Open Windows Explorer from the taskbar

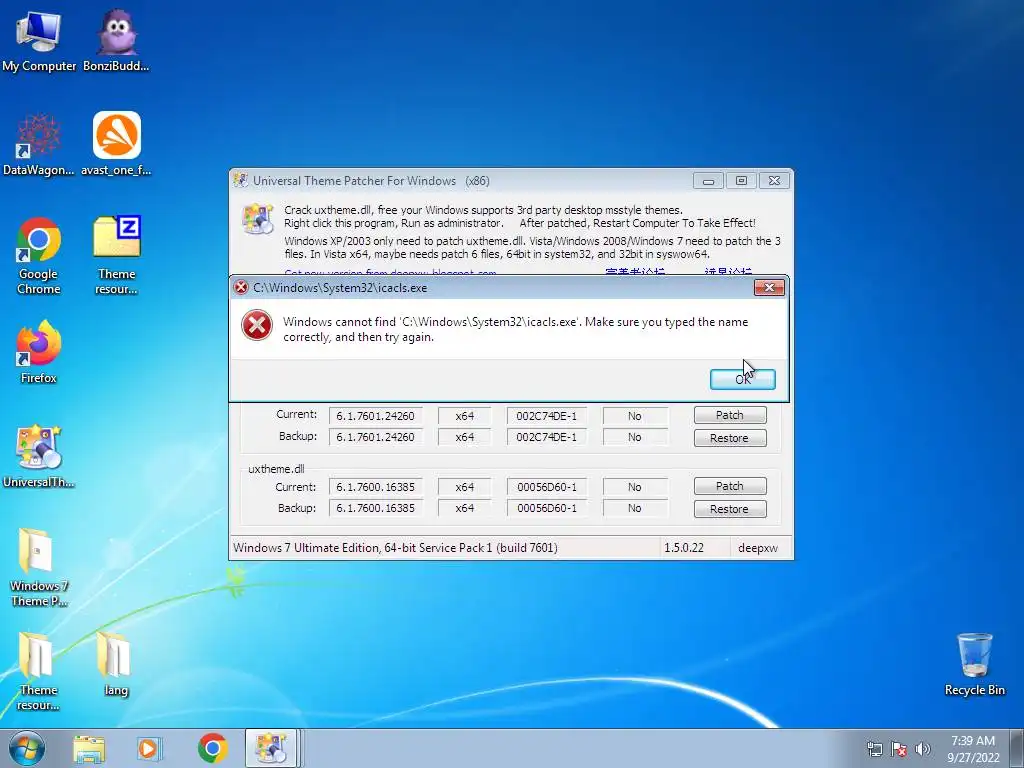click(x=89, y=748)
